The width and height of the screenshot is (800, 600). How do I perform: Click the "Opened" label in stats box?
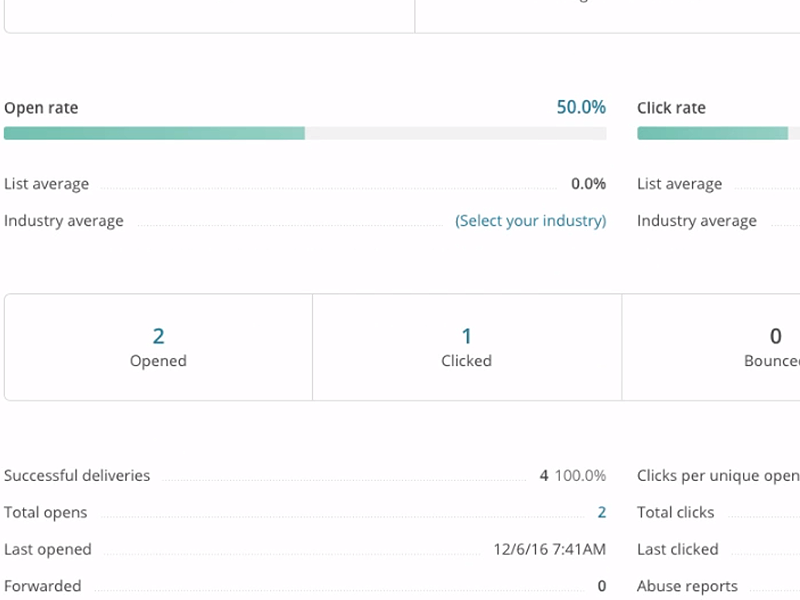tap(158, 361)
